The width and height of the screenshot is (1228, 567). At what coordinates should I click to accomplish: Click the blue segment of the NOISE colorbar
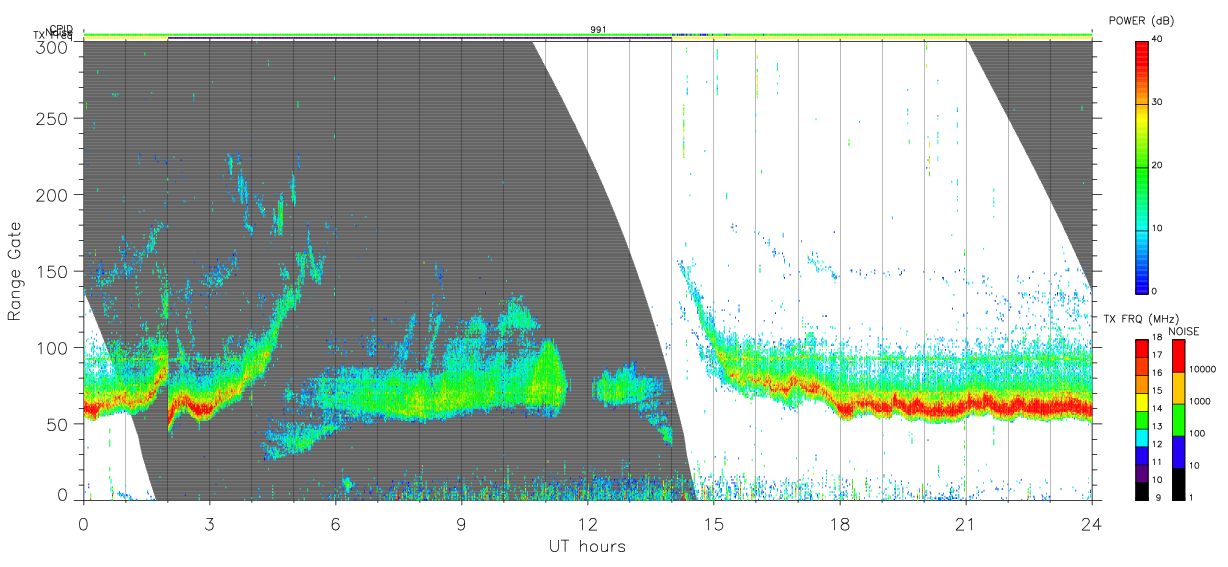point(1177,450)
